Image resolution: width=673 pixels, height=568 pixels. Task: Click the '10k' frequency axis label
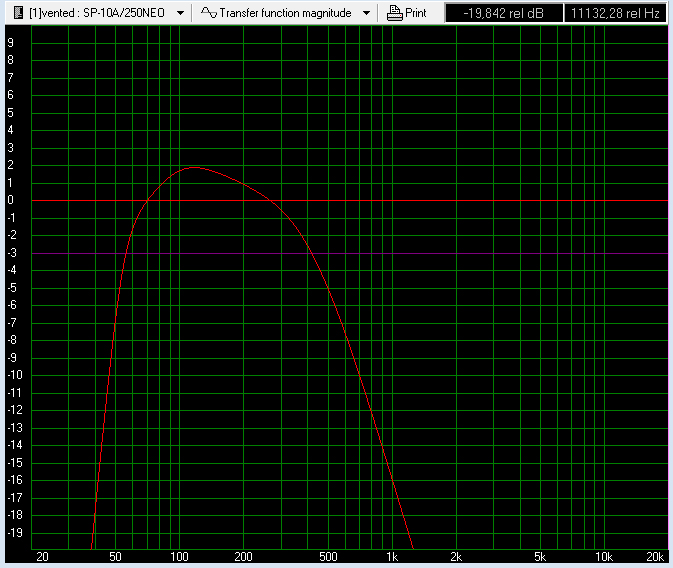(603, 557)
